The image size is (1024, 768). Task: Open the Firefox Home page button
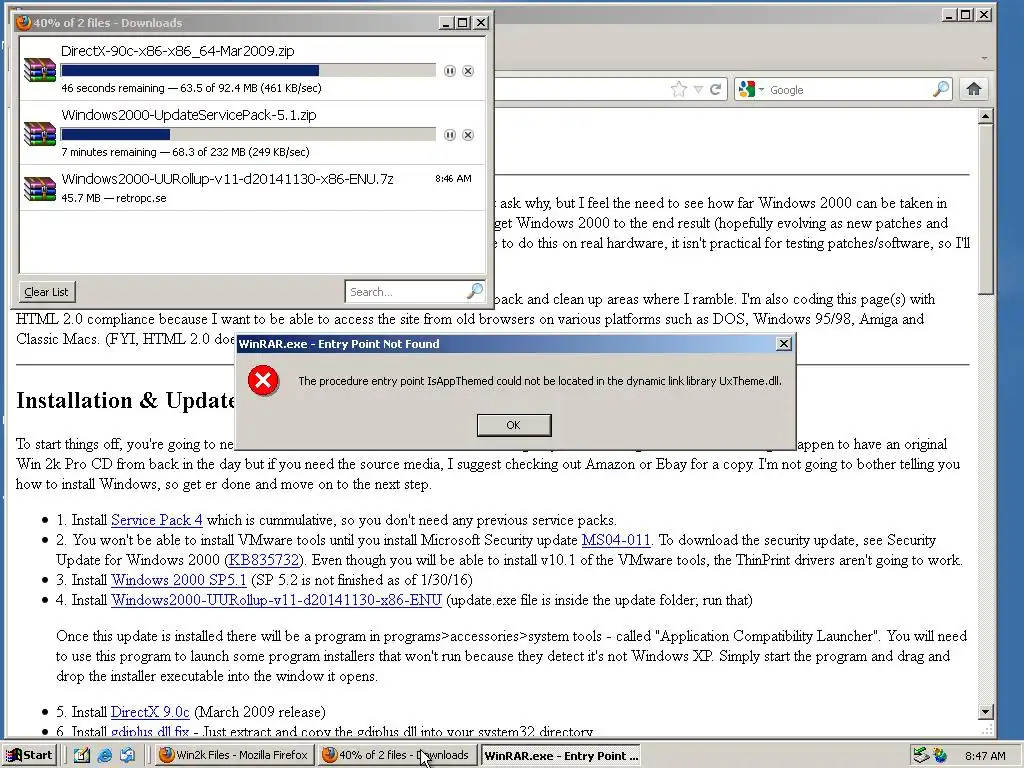point(974,89)
